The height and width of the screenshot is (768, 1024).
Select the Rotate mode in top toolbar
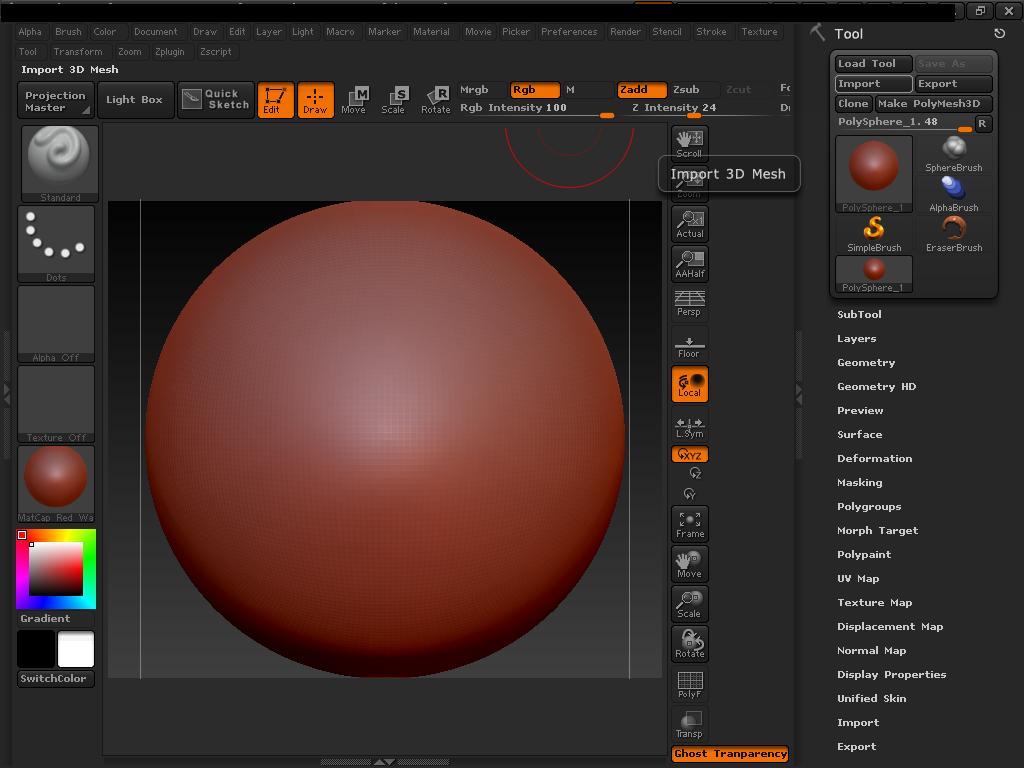pos(436,101)
